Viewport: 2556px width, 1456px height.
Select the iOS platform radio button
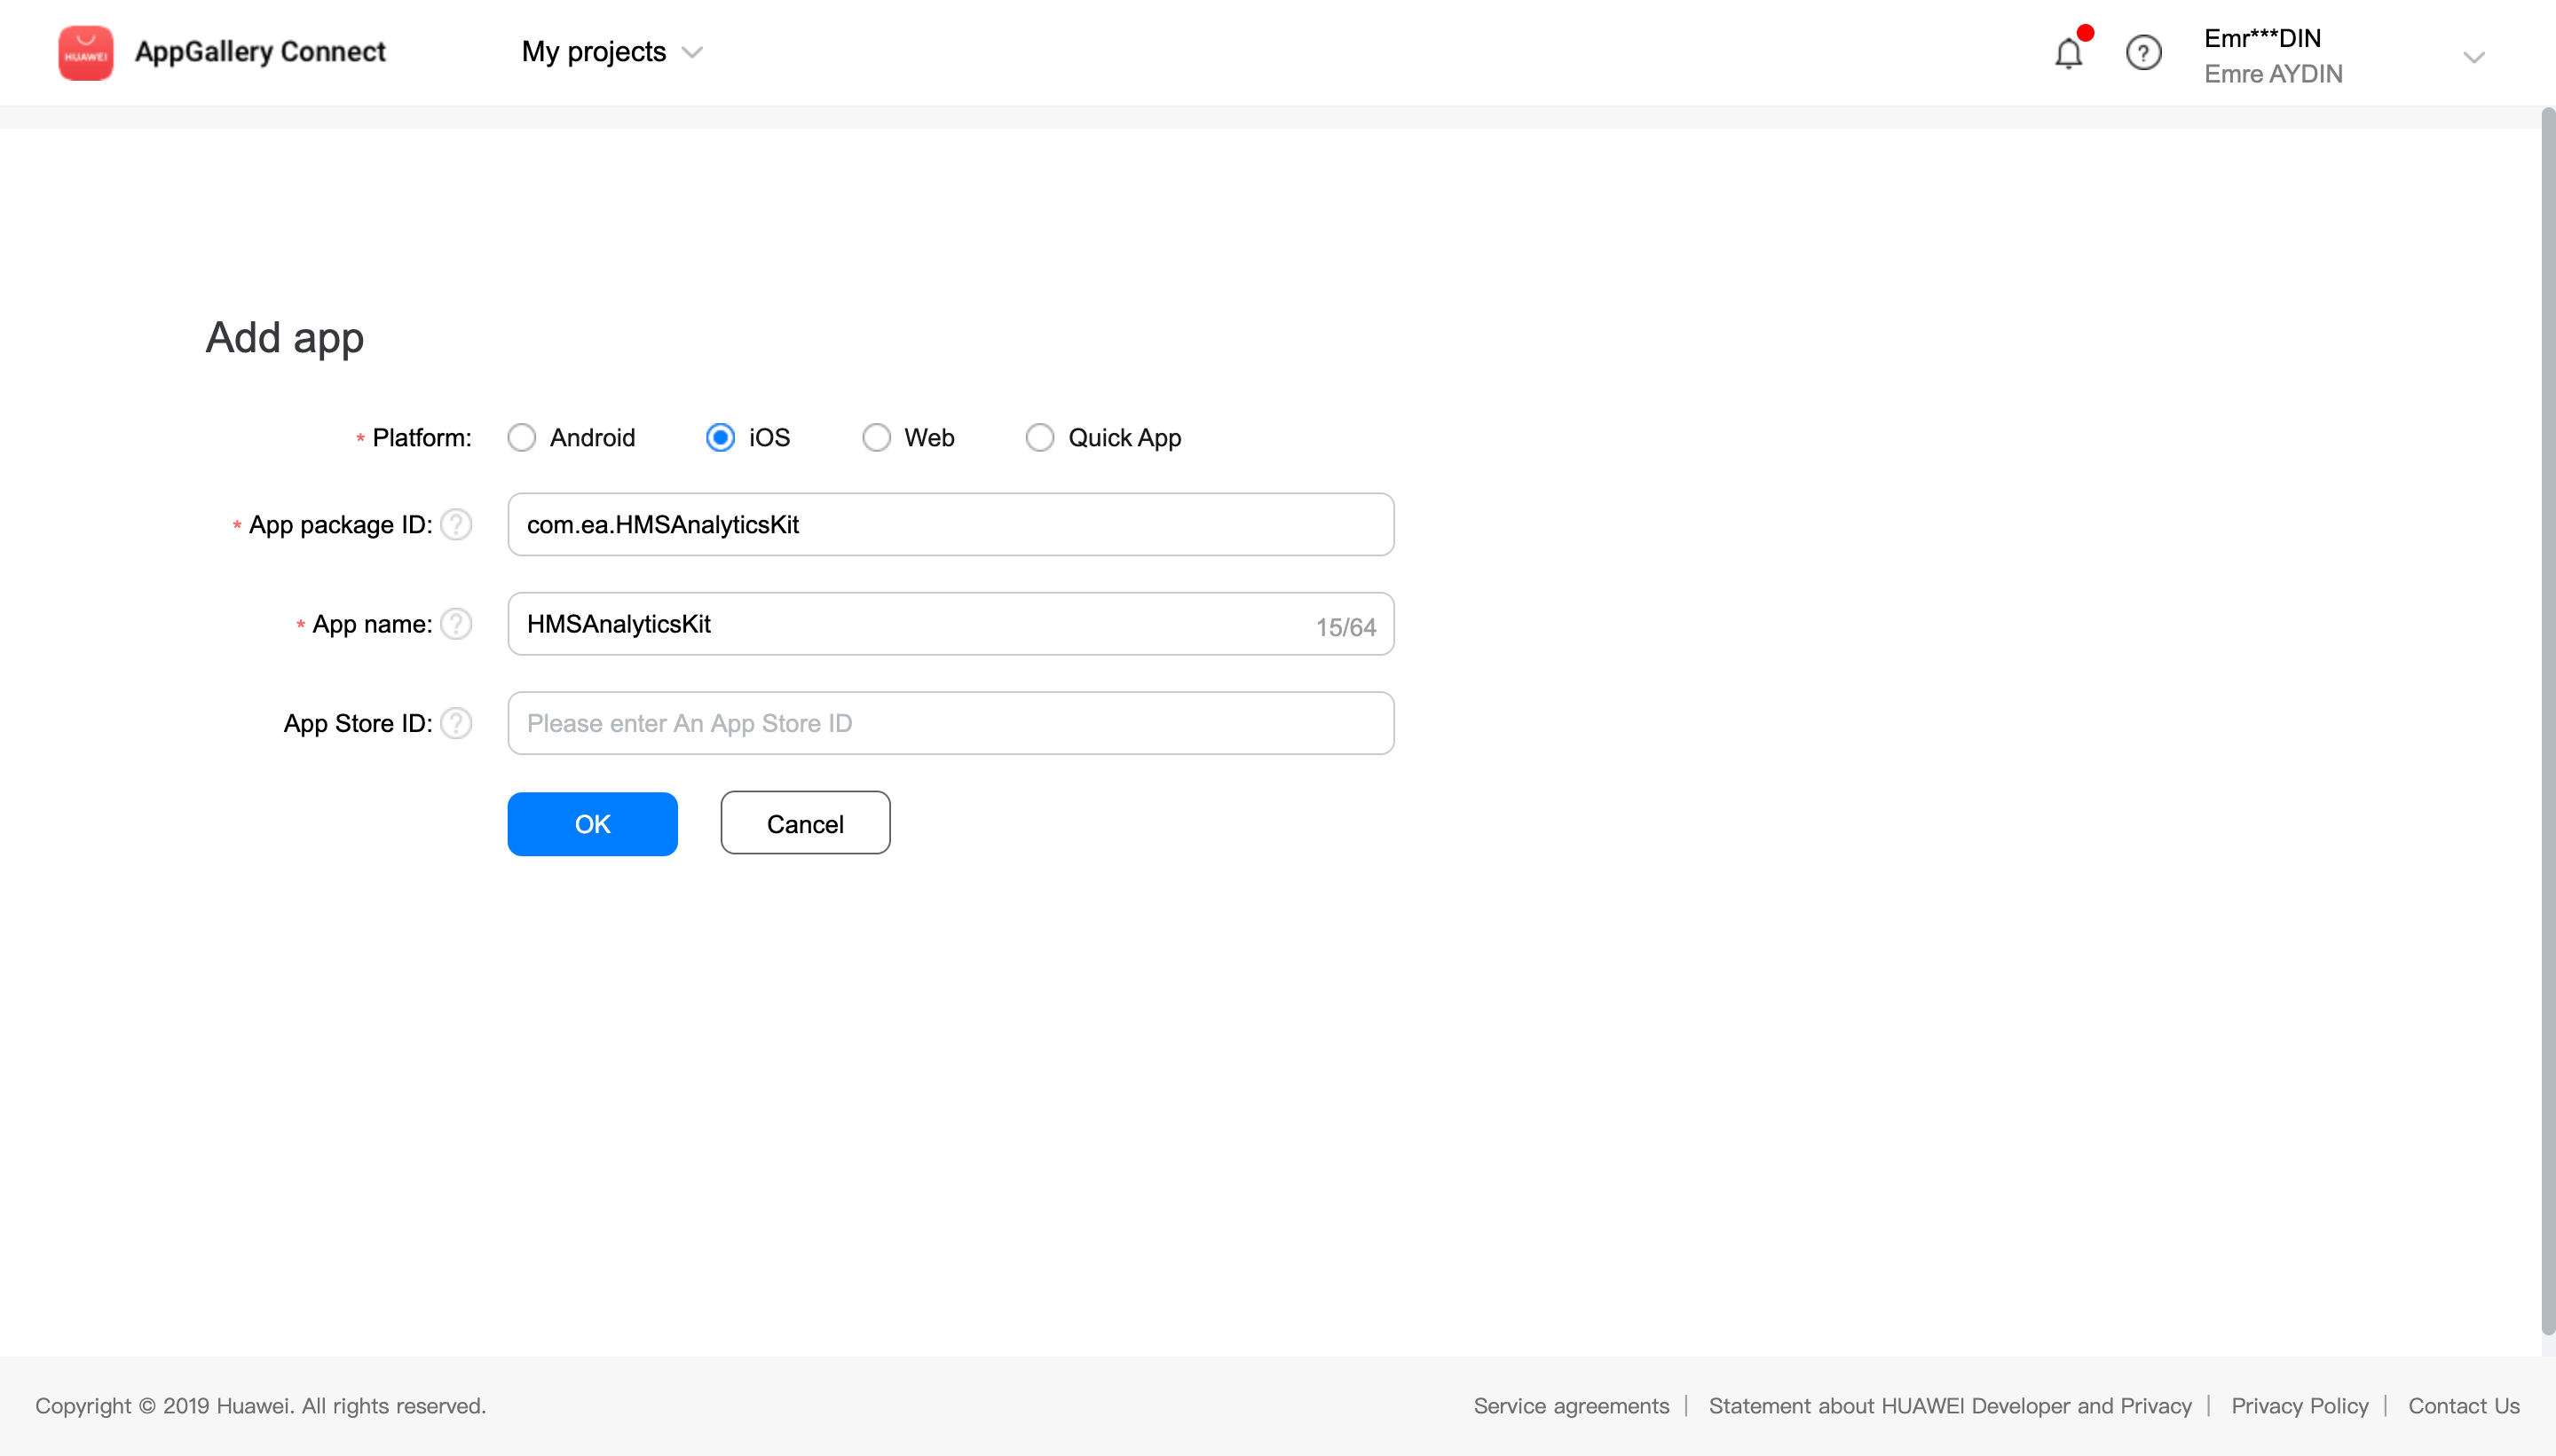pos(720,438)
